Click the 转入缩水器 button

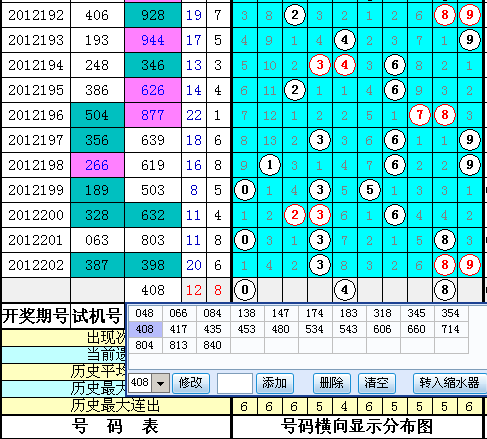click(x=449, y=383)
